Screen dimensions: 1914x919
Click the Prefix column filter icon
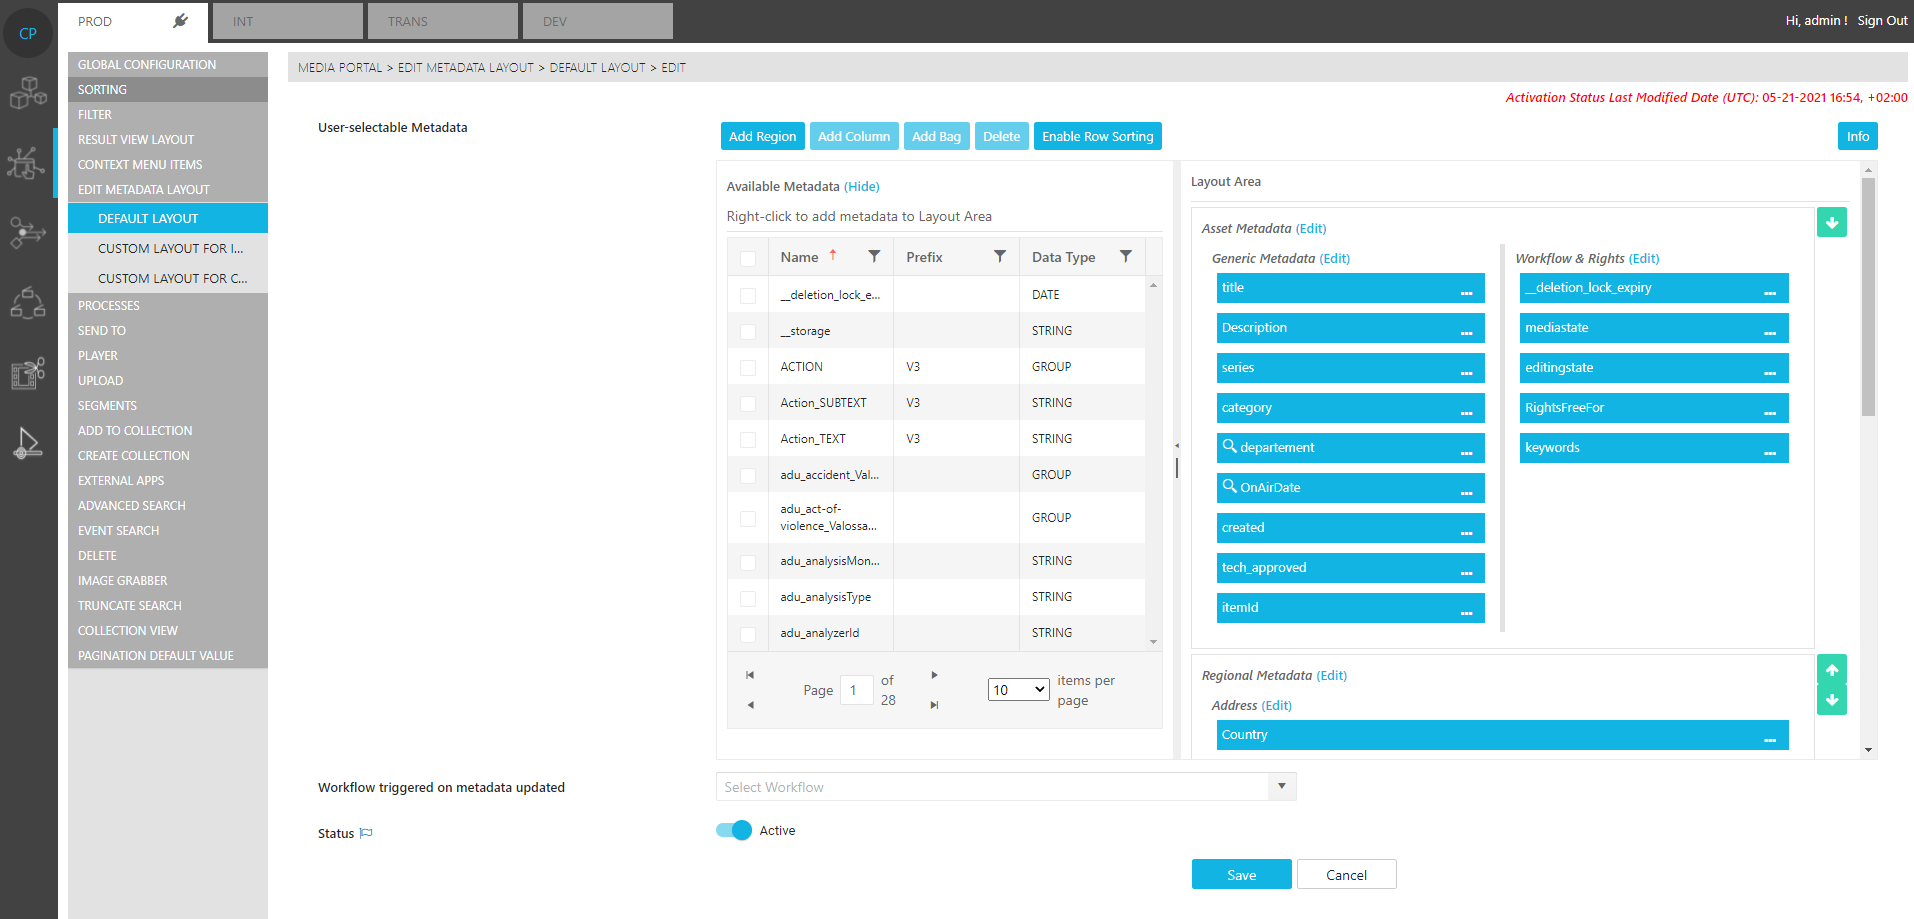coord(999,257)
